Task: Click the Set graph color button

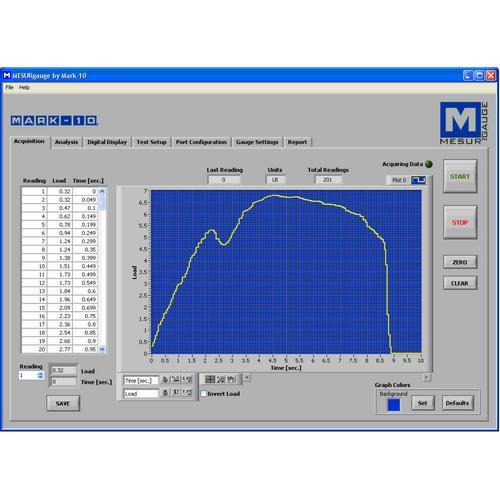Action: pyautogui.click(x=423, y=403)
